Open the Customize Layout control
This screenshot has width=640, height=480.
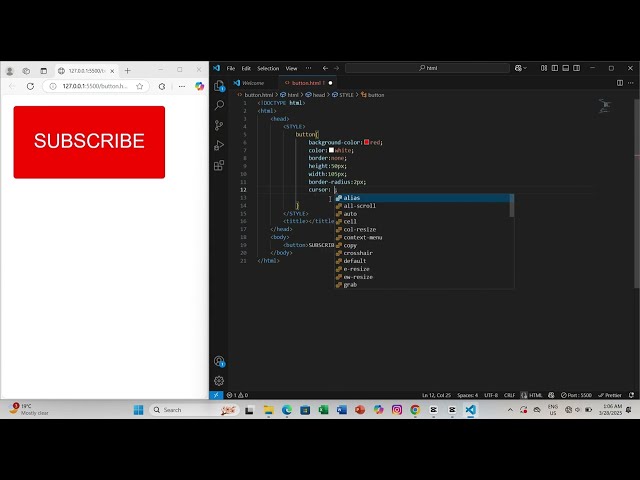(x=544, y=68)
